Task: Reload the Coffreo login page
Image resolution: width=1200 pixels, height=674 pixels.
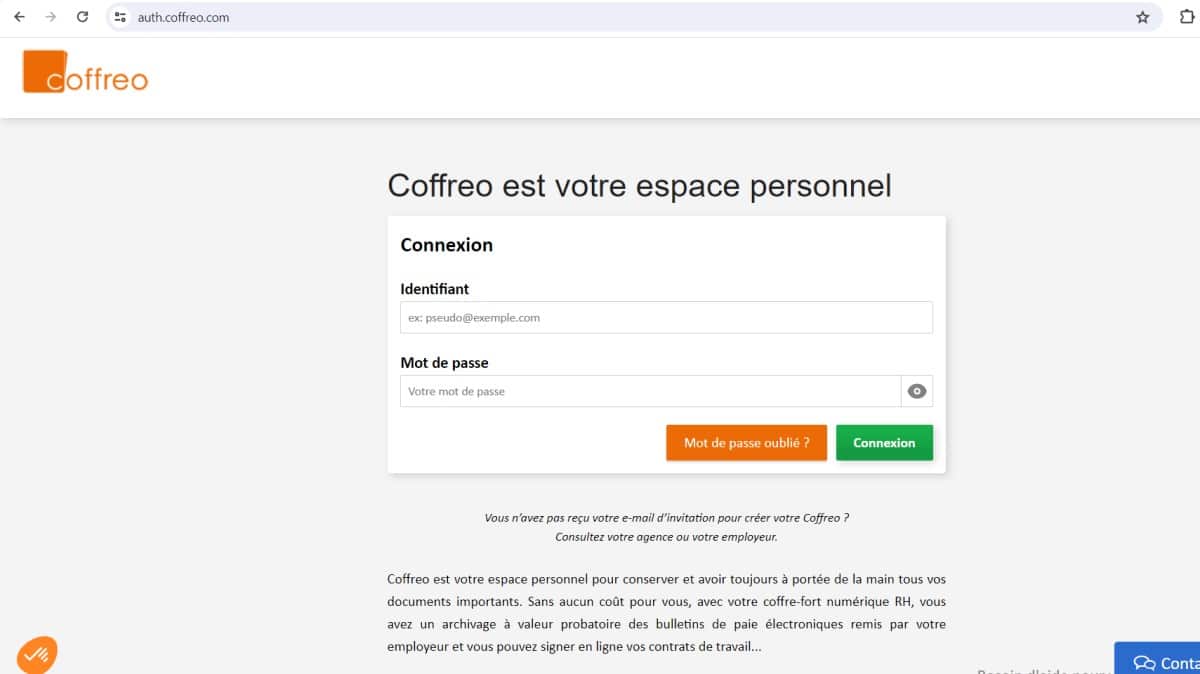Action: (83, 17)
